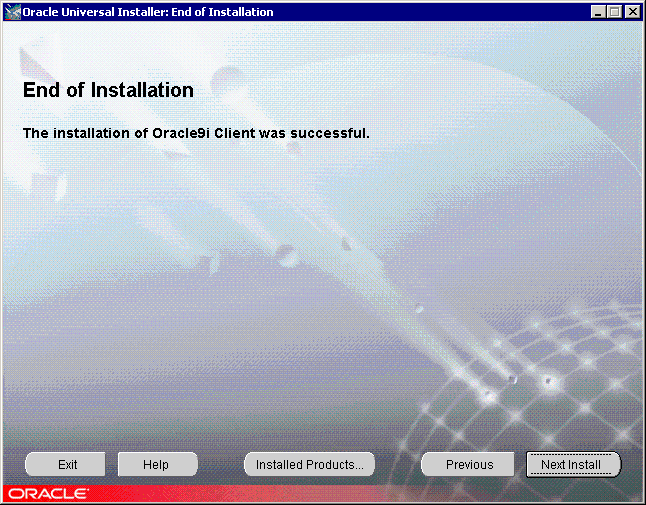646x505 pixels.
Task: Maximize the installer window
Action: coord(614,12)
